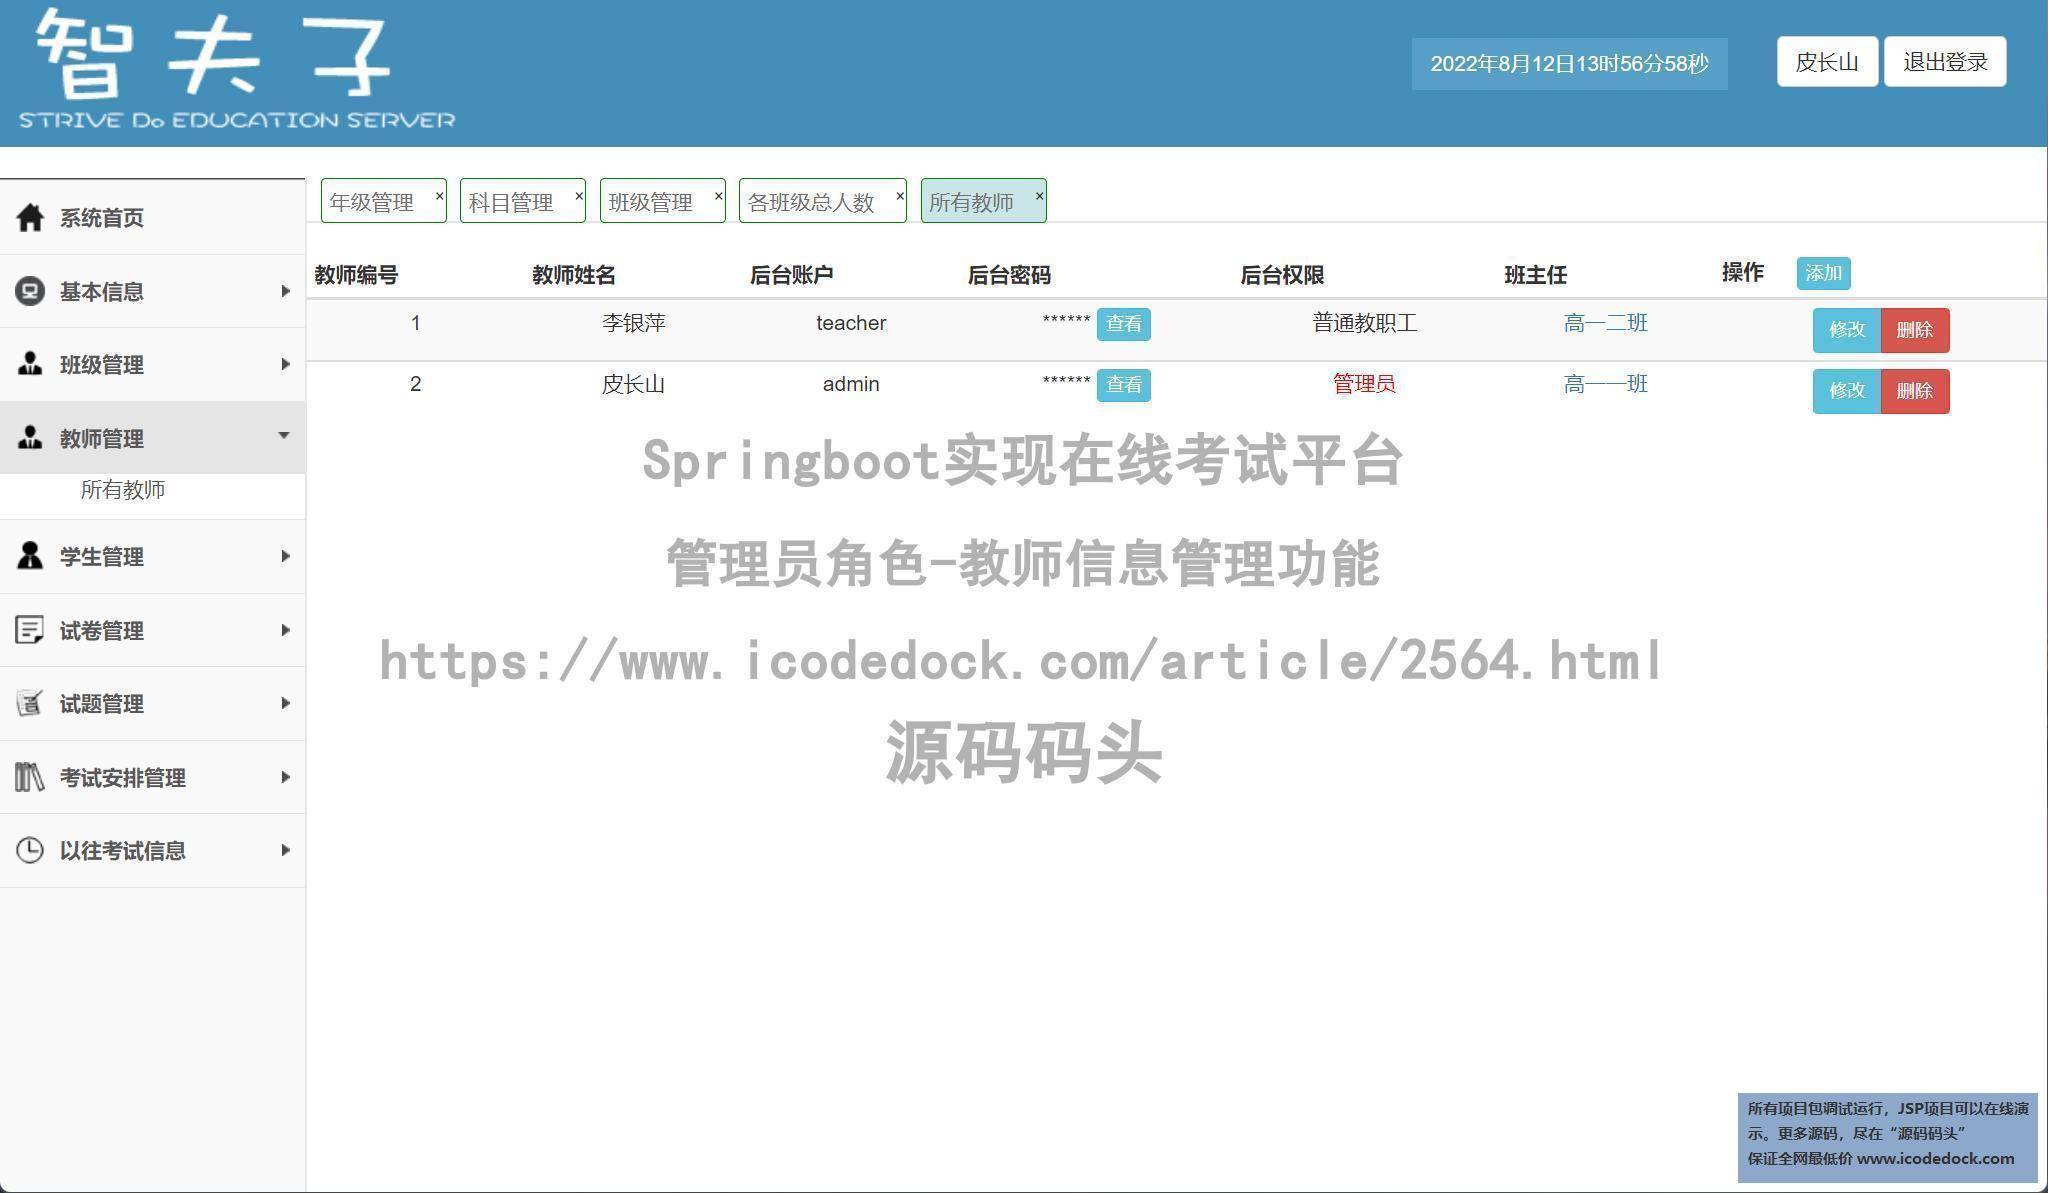This screenshot has width=2048, height=1193.
Task: Click the 添加 button to add teacher
Action: click(x=1822, y=273)
